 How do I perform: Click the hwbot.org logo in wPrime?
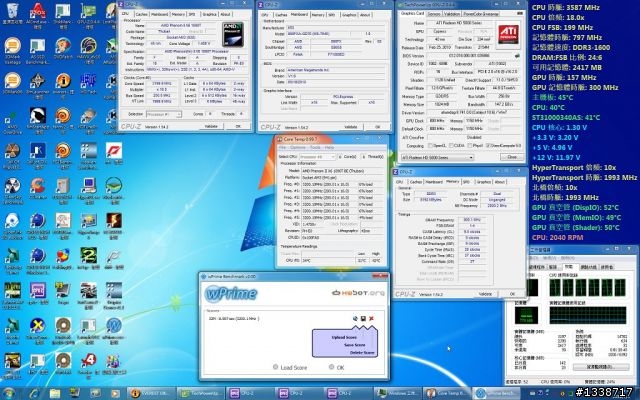point(358,293)
